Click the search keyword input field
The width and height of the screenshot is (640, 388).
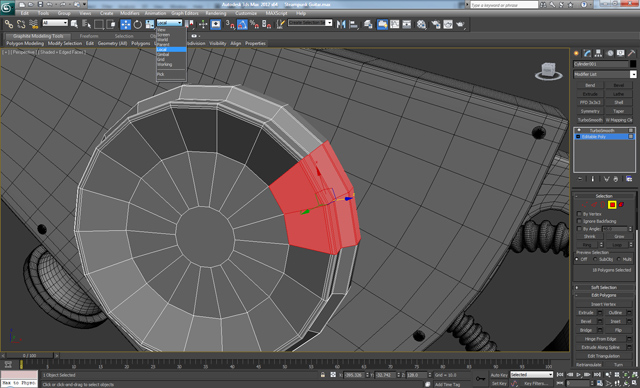504,5
